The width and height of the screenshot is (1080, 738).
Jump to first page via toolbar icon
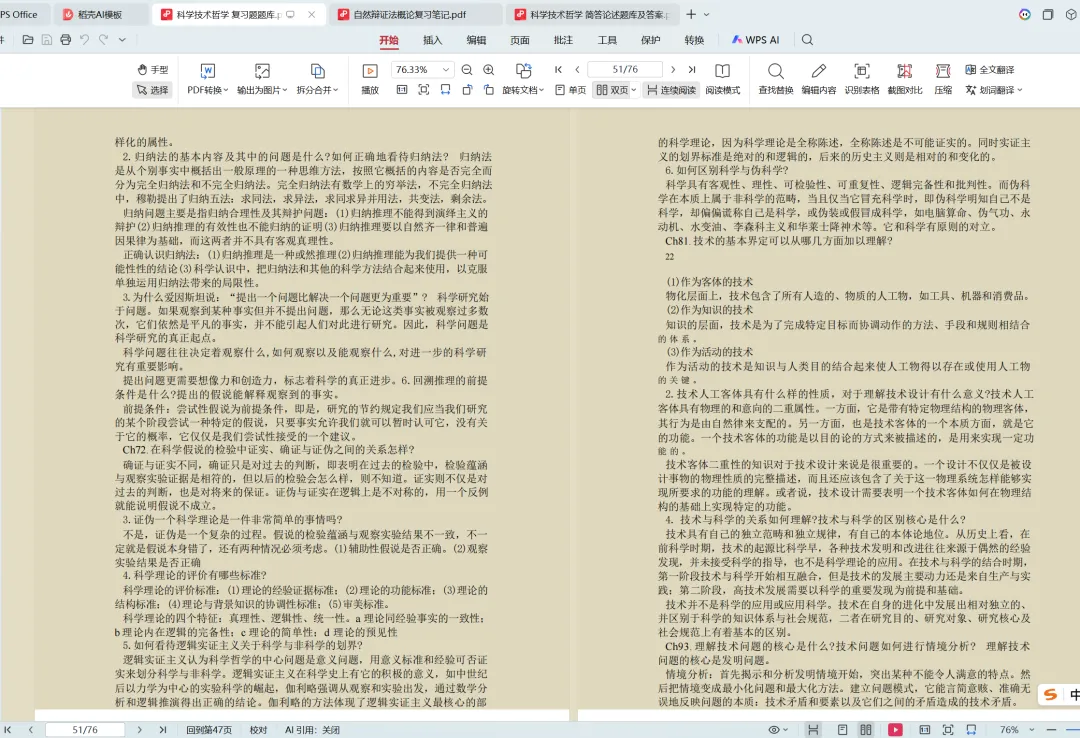[x=559, y=70]
